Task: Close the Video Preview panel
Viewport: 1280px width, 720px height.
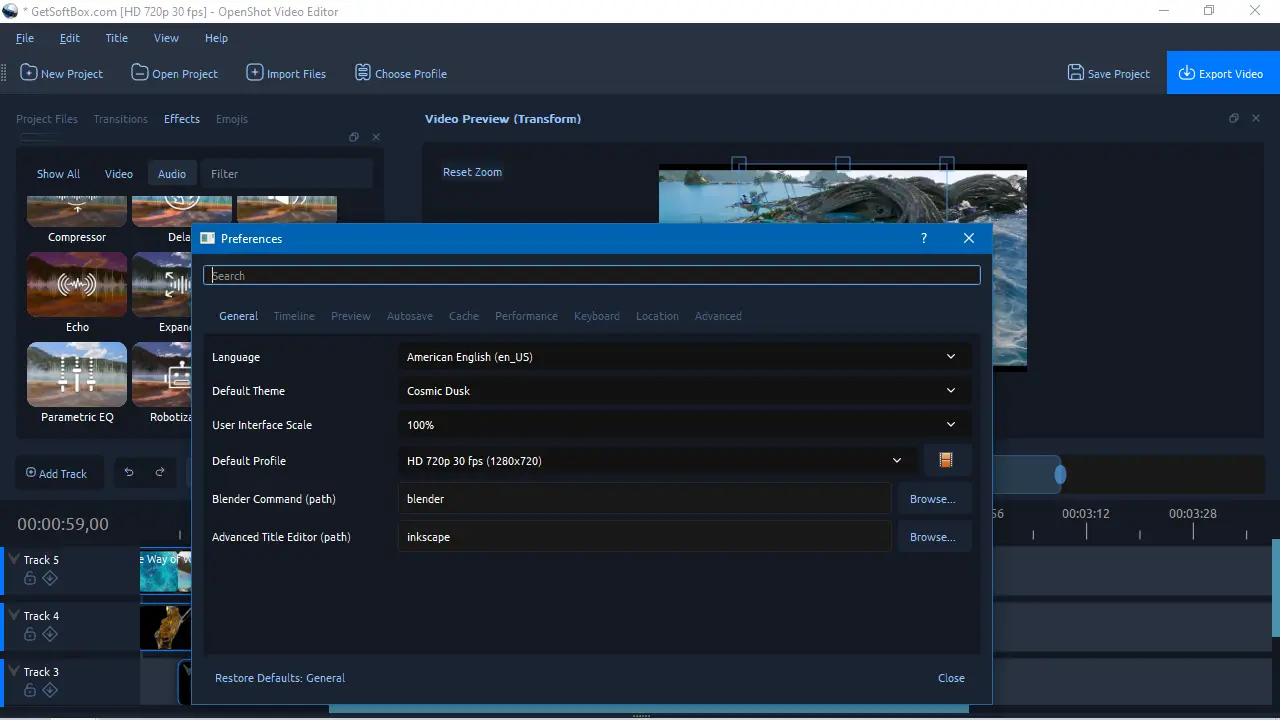Action: (1256, 118)
